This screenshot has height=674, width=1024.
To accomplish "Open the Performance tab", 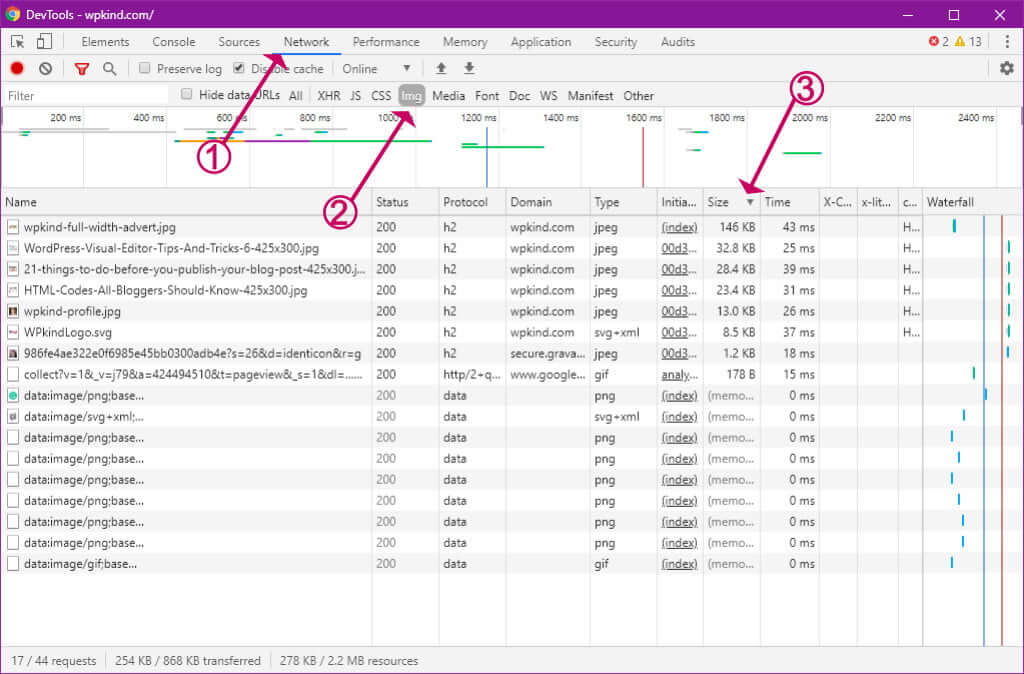I will (386, 42).
